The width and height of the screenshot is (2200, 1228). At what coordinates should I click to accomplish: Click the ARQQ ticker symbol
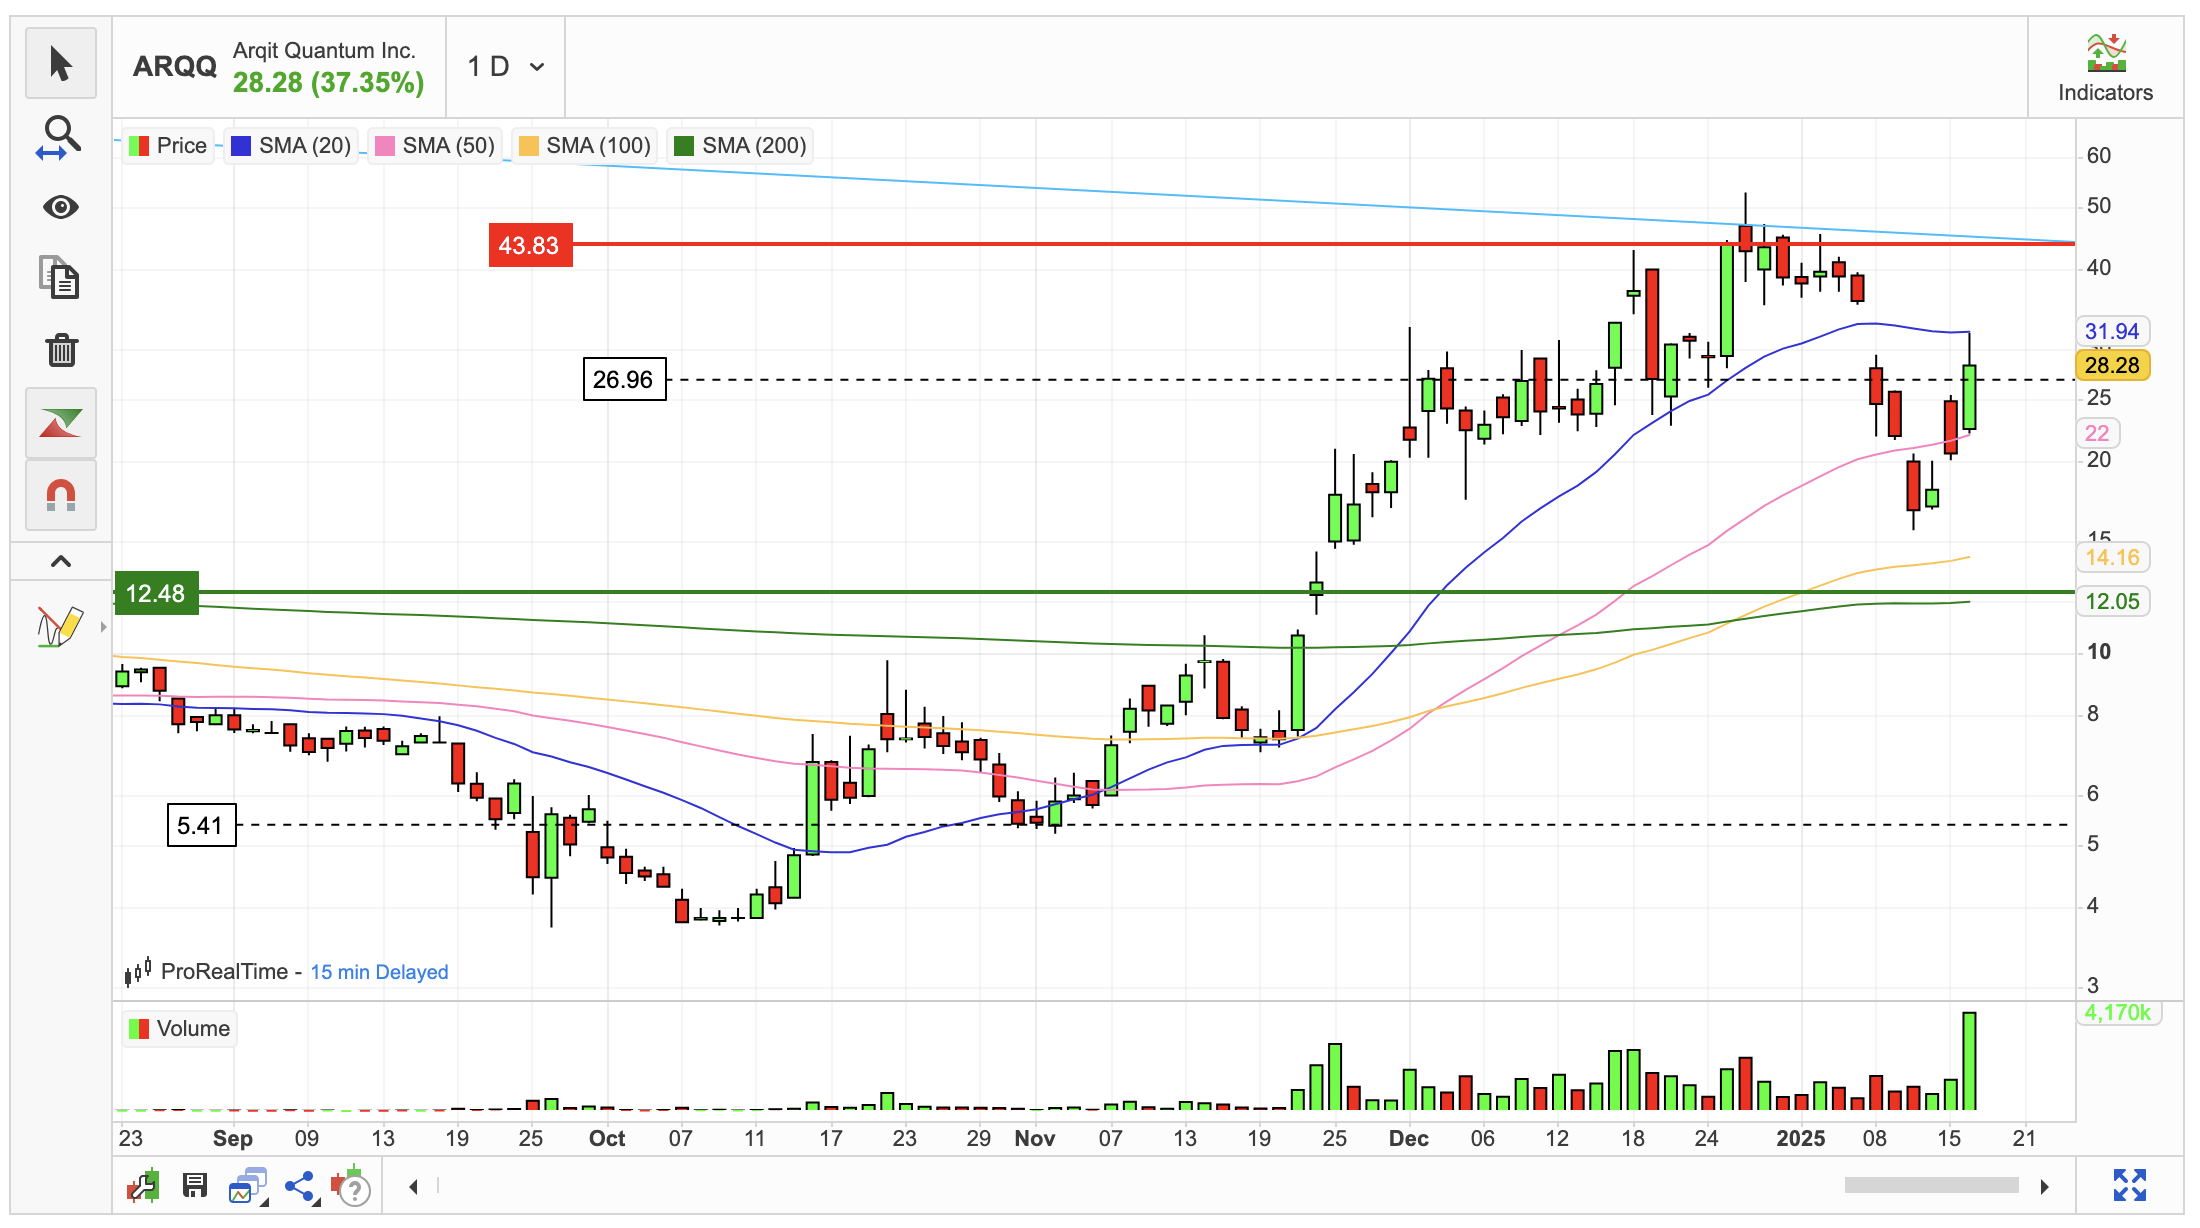(x=175, y=66)
